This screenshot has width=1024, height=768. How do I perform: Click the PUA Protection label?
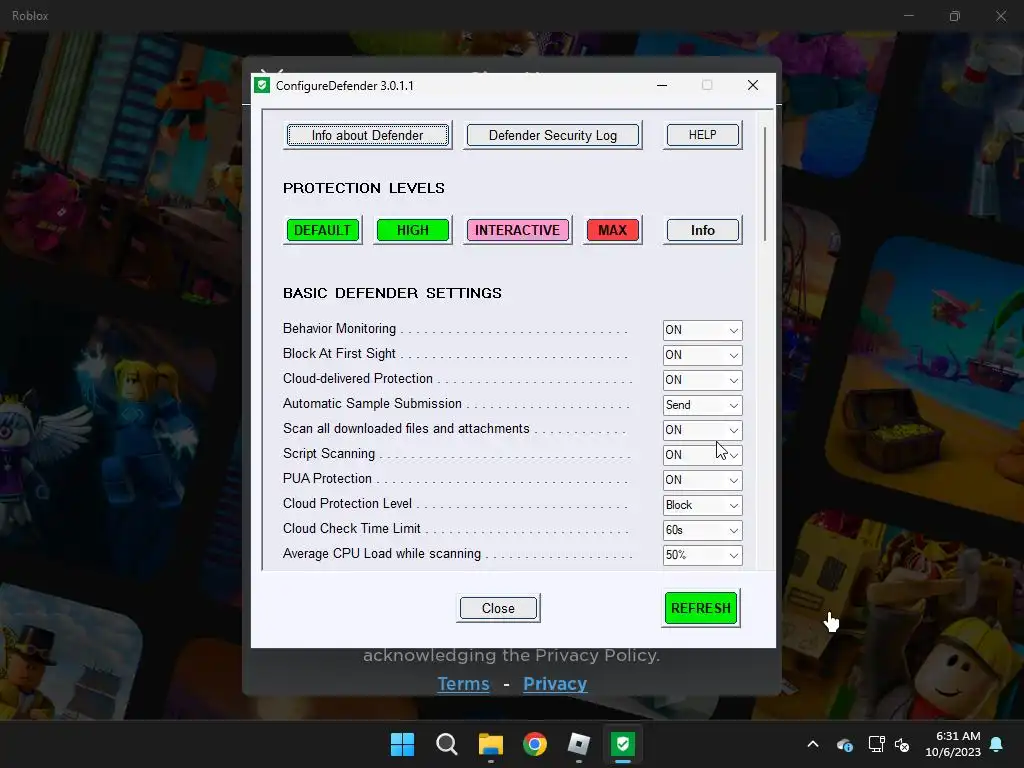tap(327, 479)
